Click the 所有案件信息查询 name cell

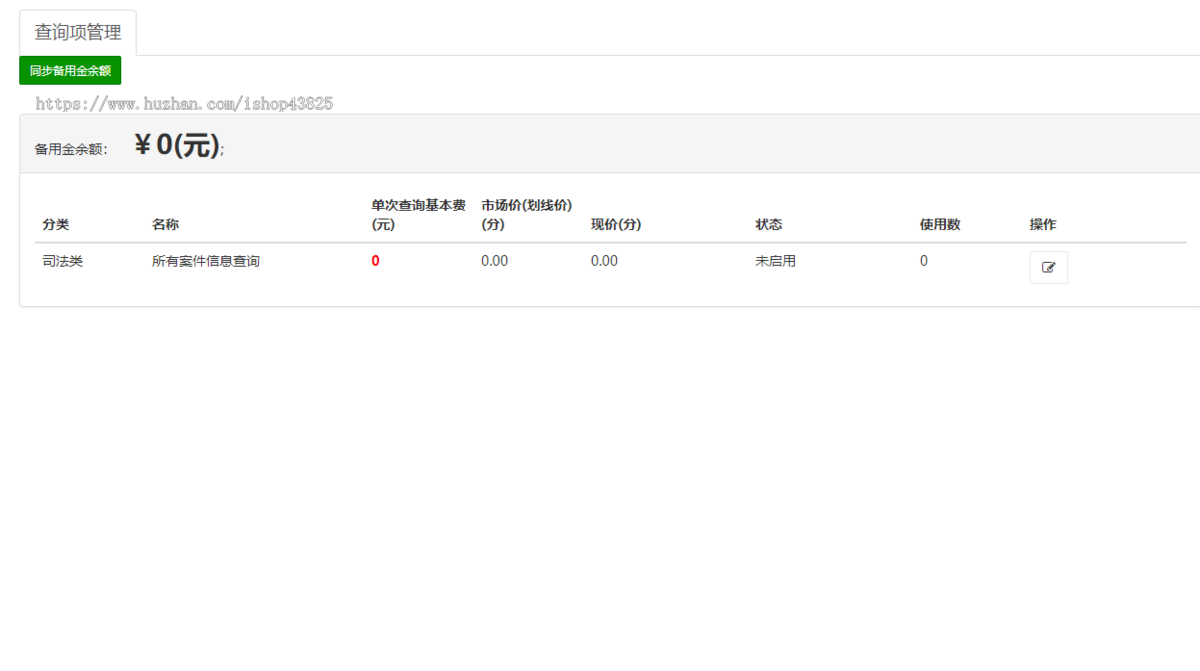pos(206,261)
